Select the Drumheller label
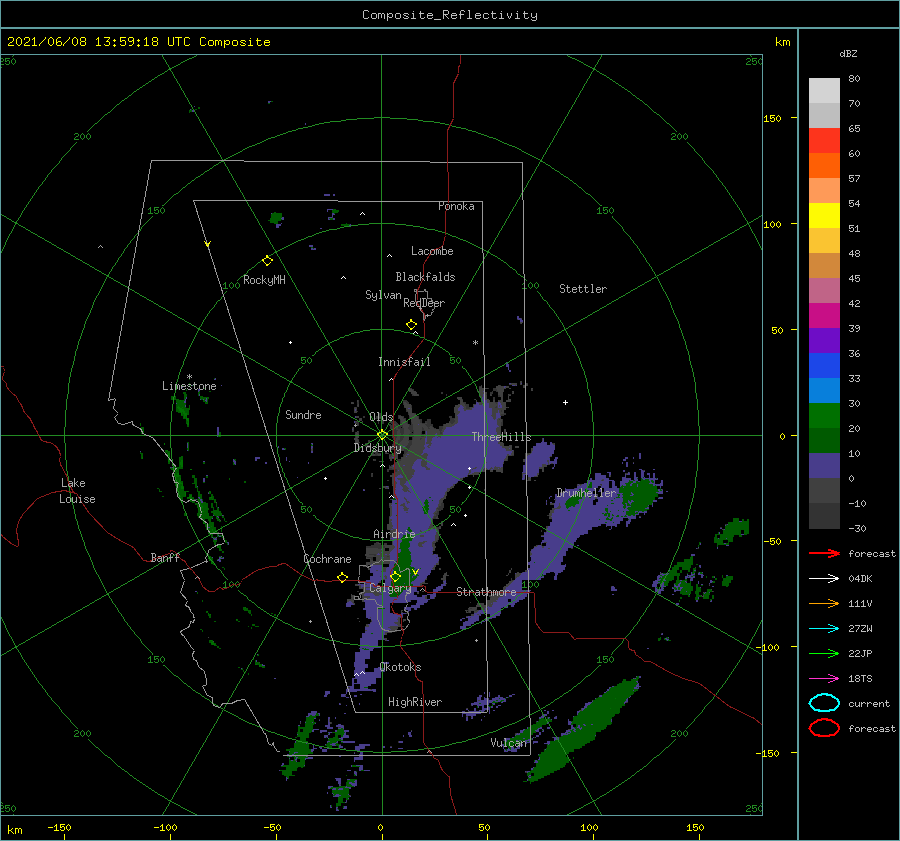This screenshot has width=900, height=841. [586, 493]
